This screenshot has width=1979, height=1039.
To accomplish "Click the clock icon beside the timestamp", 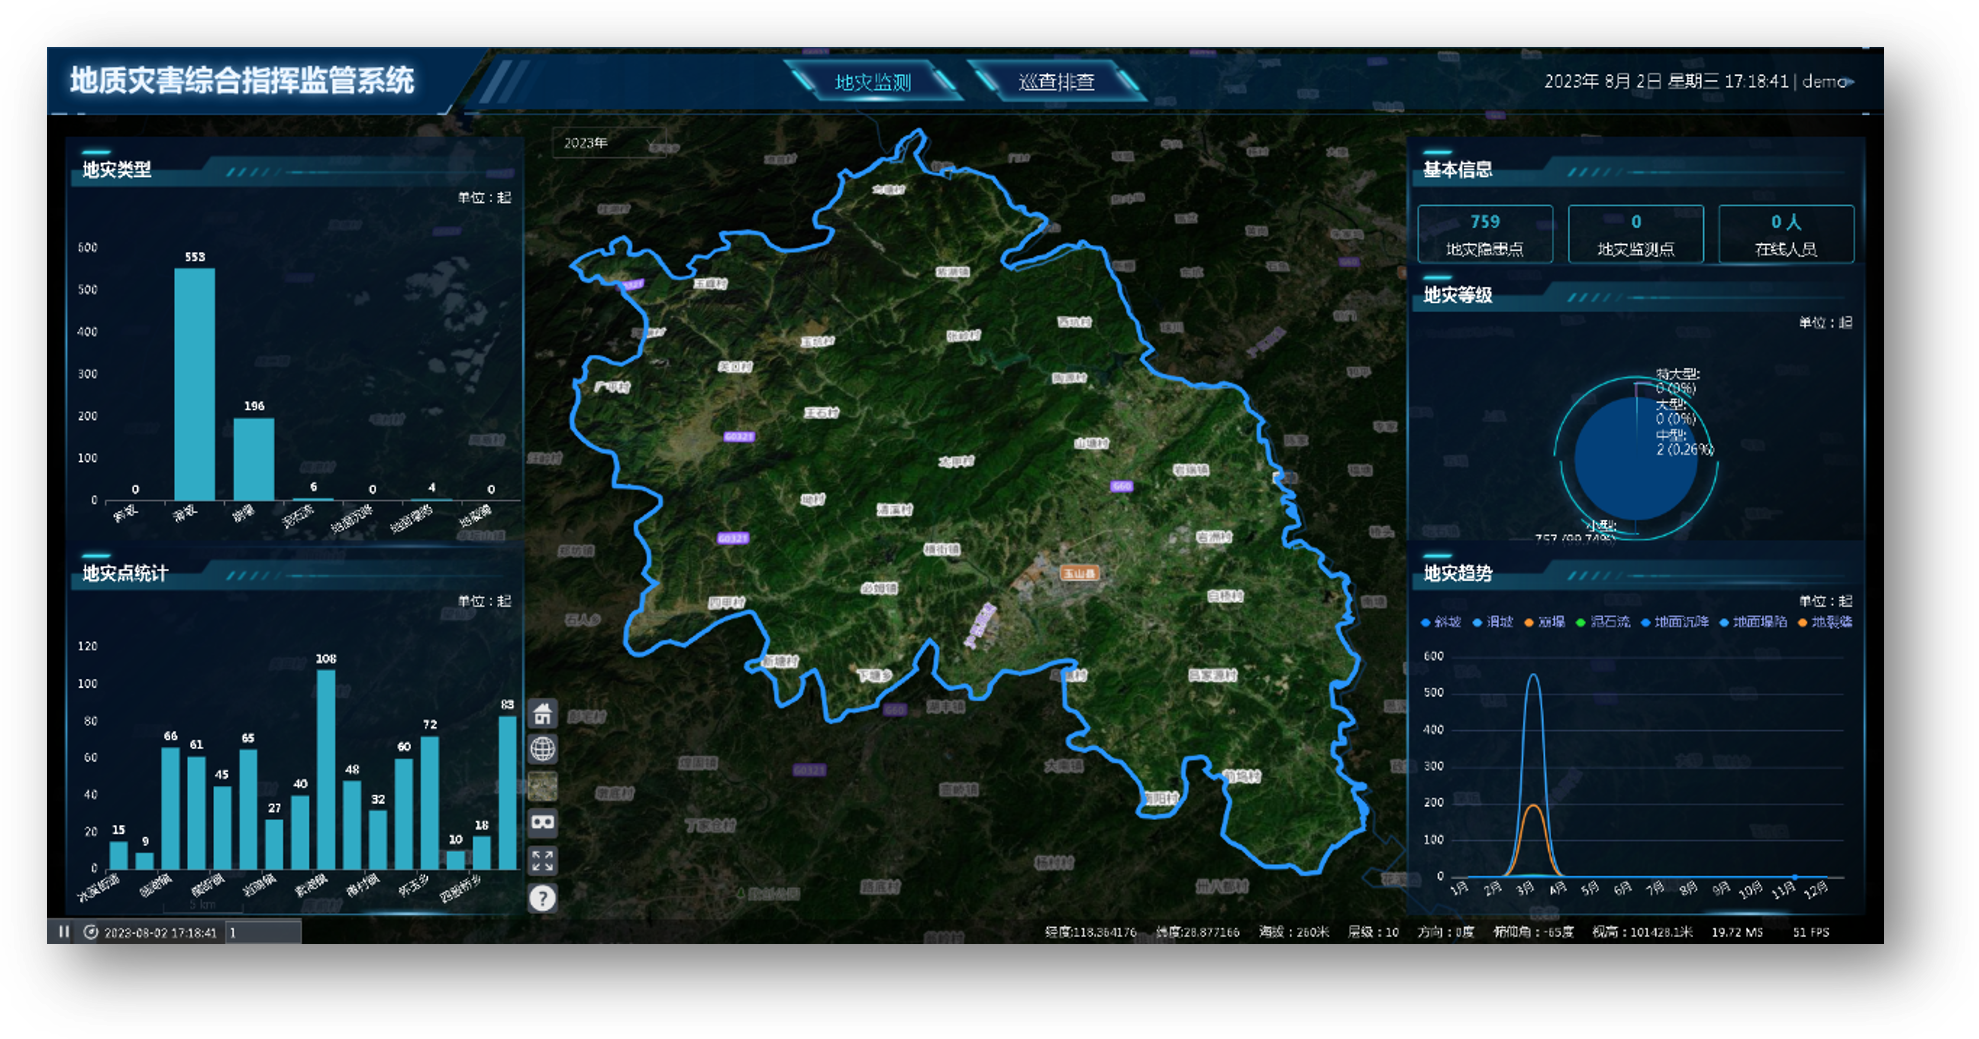I will point(91,932).
